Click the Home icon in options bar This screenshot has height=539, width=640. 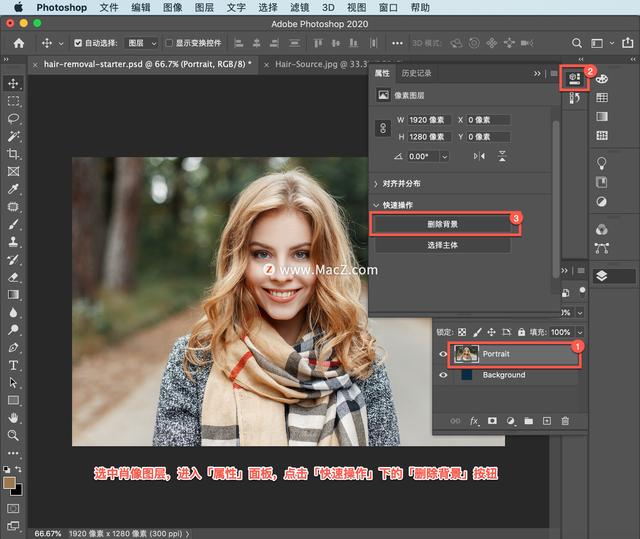(x=18, y=44)
